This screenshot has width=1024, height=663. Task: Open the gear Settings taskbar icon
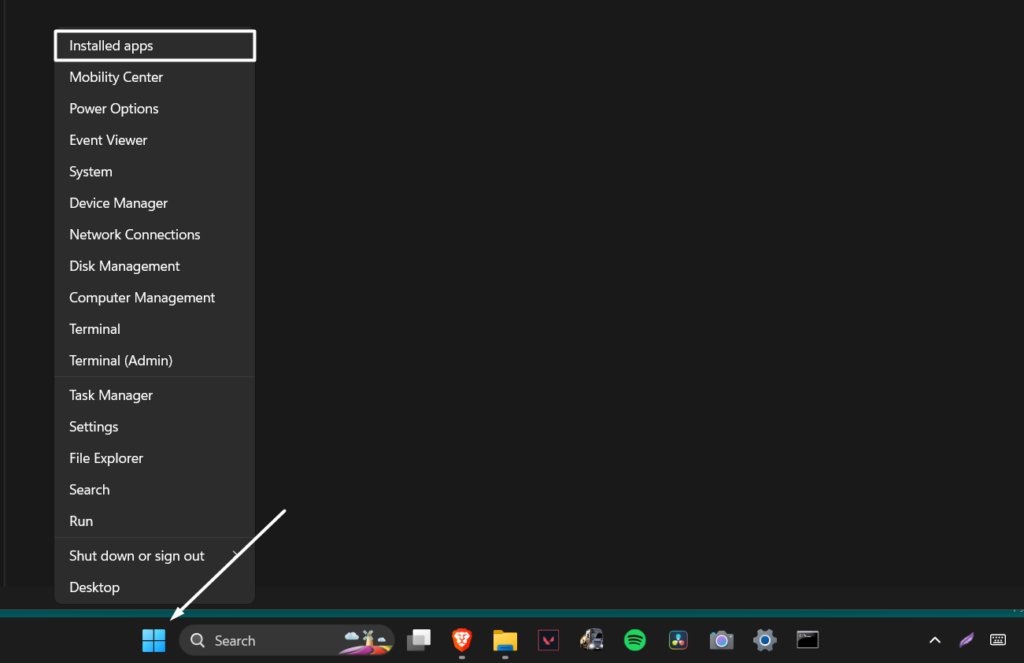(765, 640)
